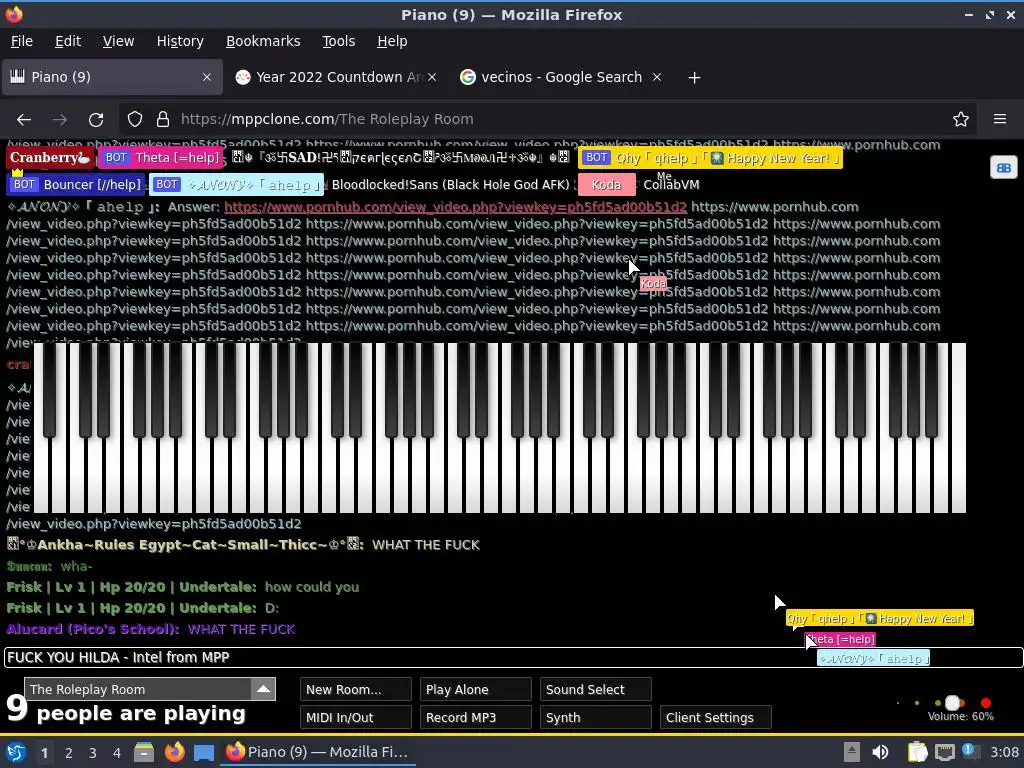Select the ANONY ahelp bot name tag
1024x768 pixels.
point(236,185)
